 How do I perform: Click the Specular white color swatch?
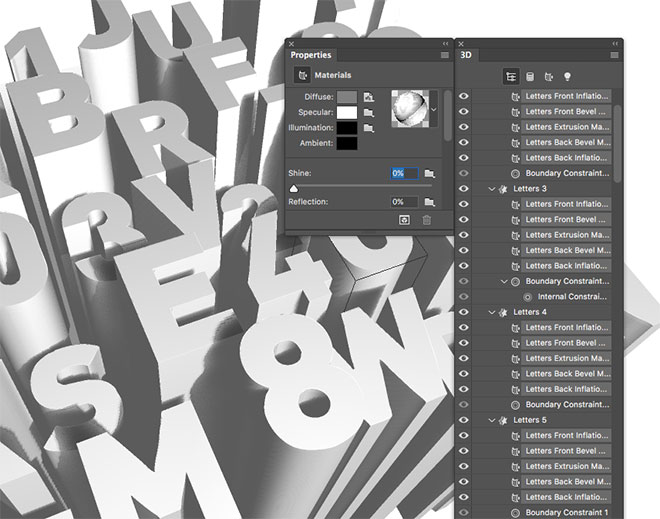346,113
